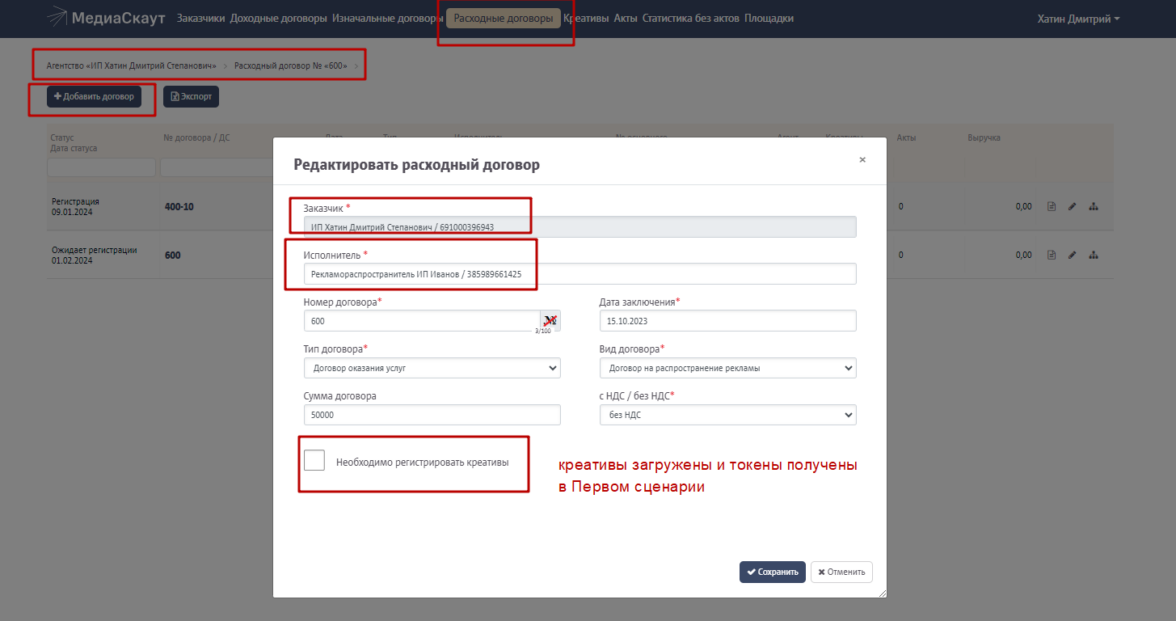Click pencil edit icon for contract 600

click(x=1072, y=255)
